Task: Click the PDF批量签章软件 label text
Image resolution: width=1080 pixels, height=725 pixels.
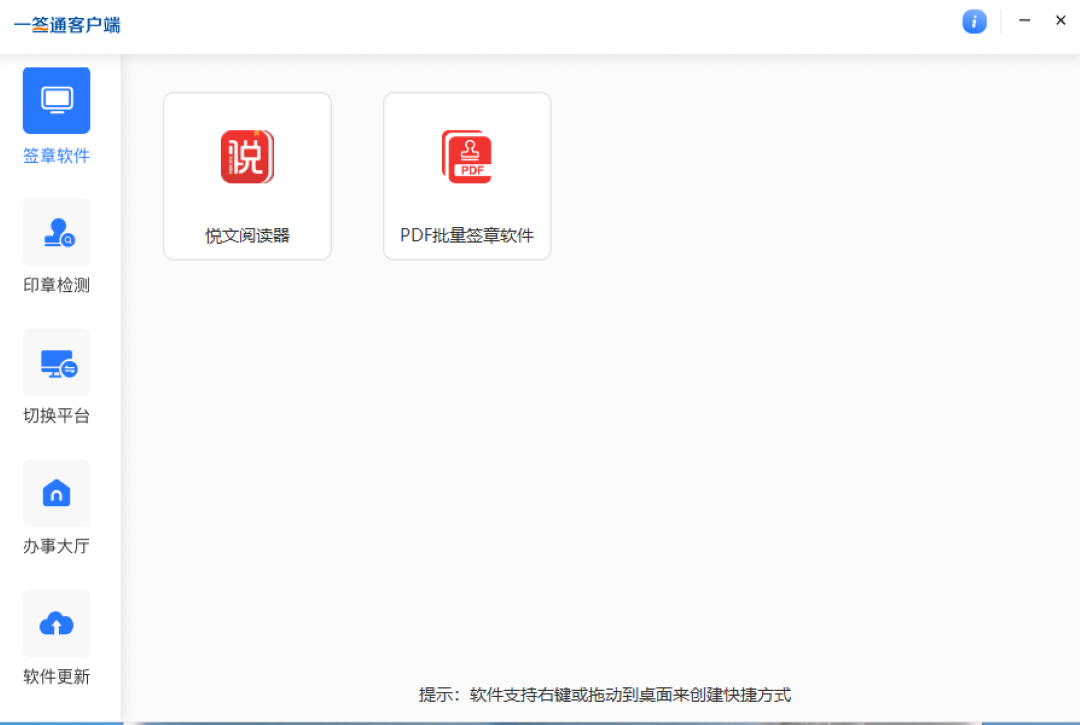Action: coord(466,236)
